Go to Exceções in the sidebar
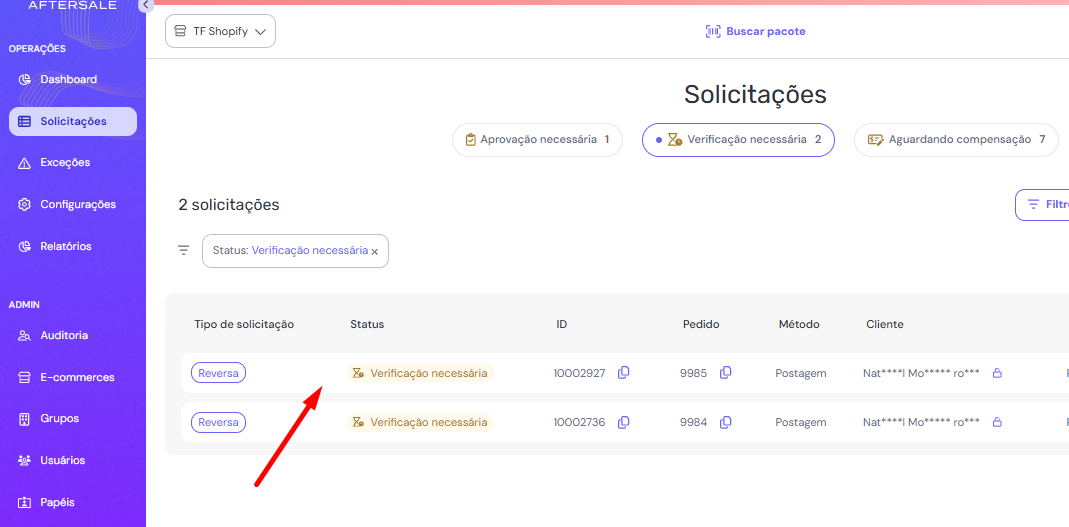Image resolution: width=1069 pixels, height=527 pixels. click(65, 162)
